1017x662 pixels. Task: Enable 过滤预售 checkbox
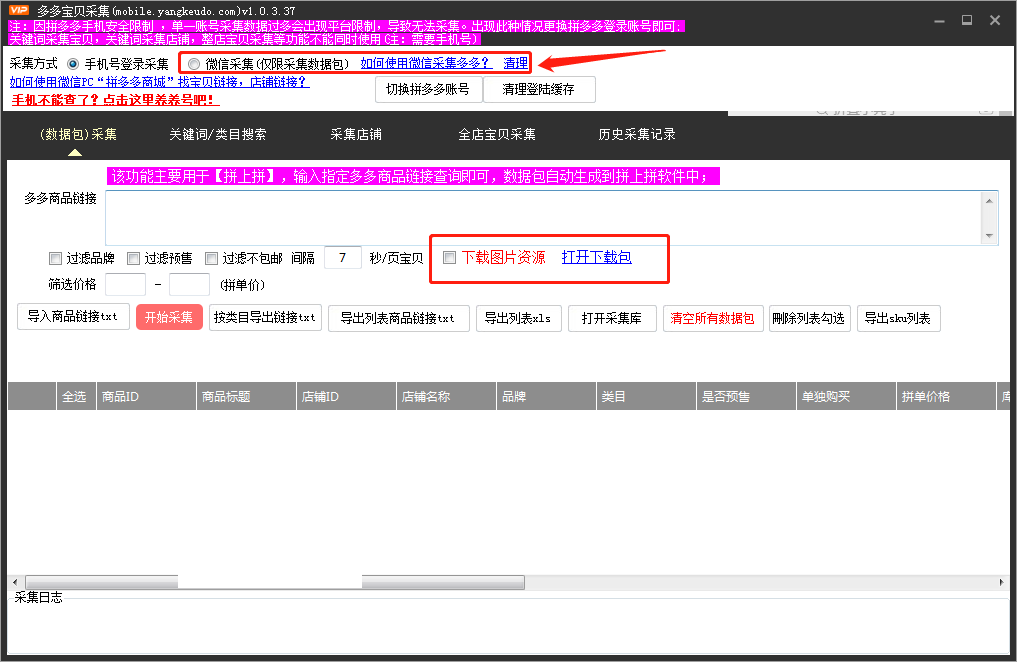[134, 259]
